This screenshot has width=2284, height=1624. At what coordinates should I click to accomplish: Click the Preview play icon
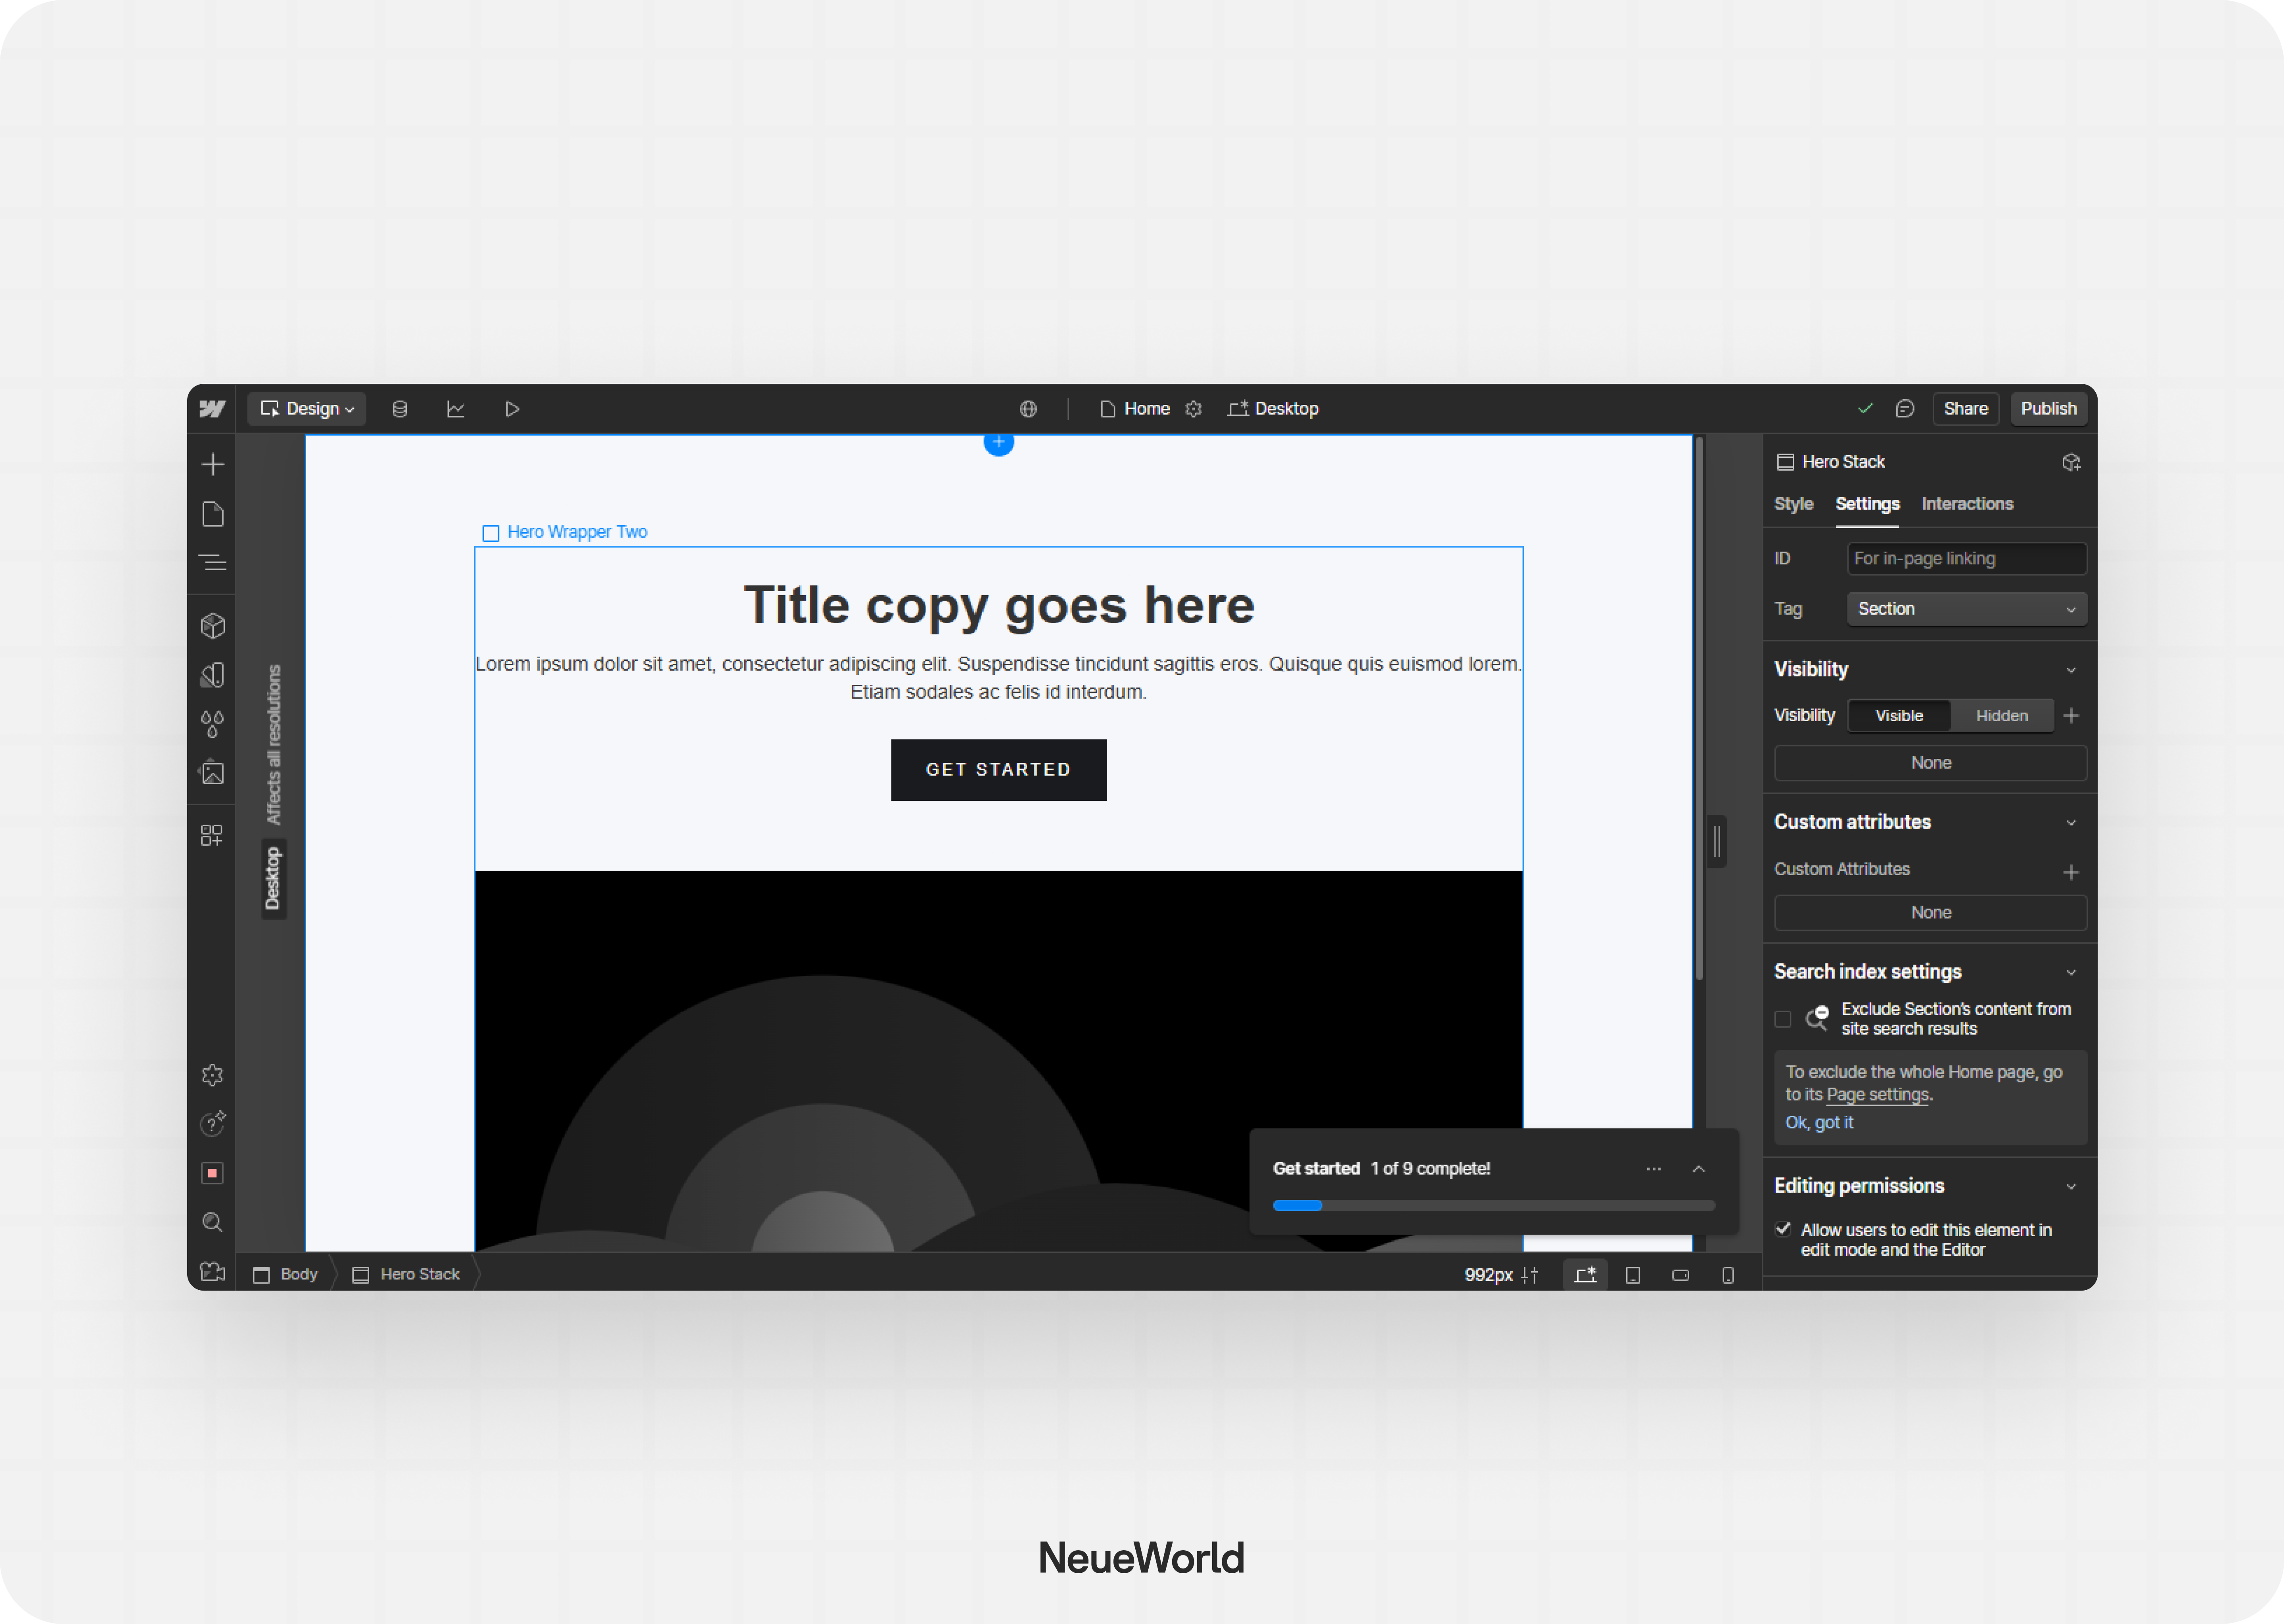coord(512,409)
